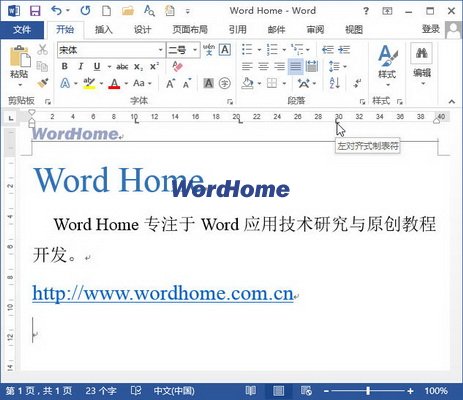Switch to Page Layout (页面布局) tab
The image size is (463, 400).
tap(190, 30)
